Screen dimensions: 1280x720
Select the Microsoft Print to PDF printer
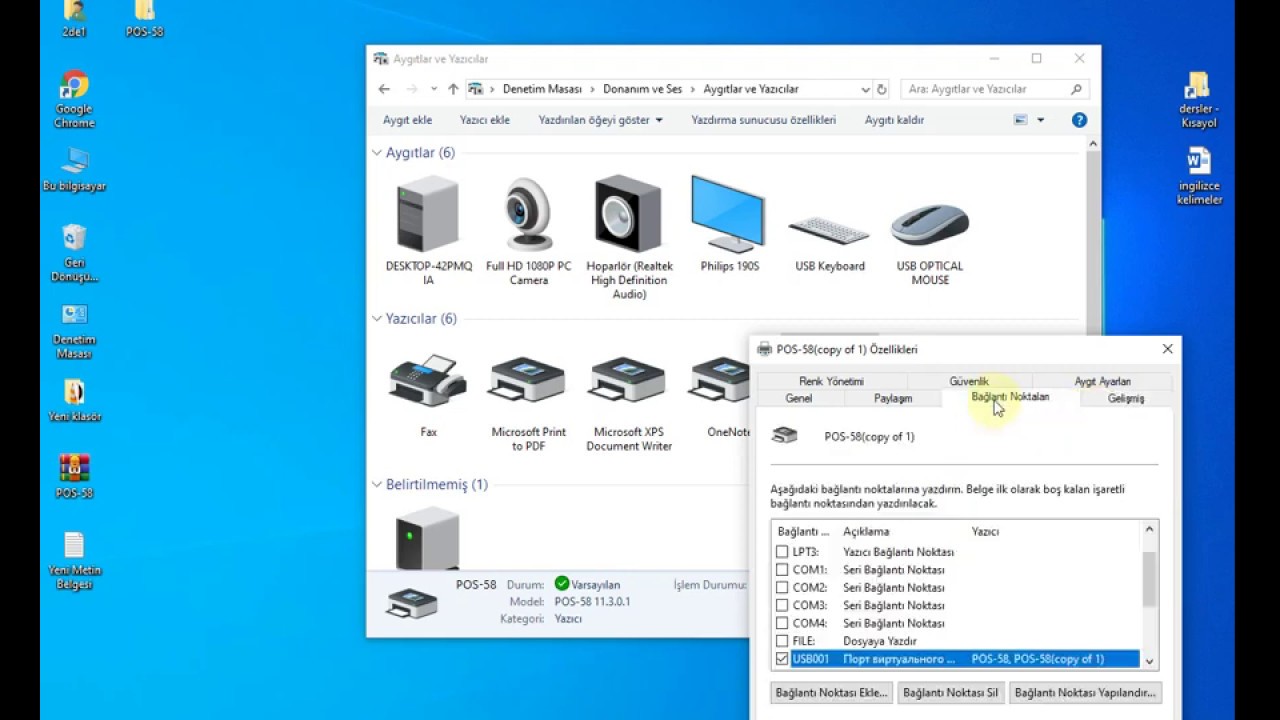click(x=528, y=403)
